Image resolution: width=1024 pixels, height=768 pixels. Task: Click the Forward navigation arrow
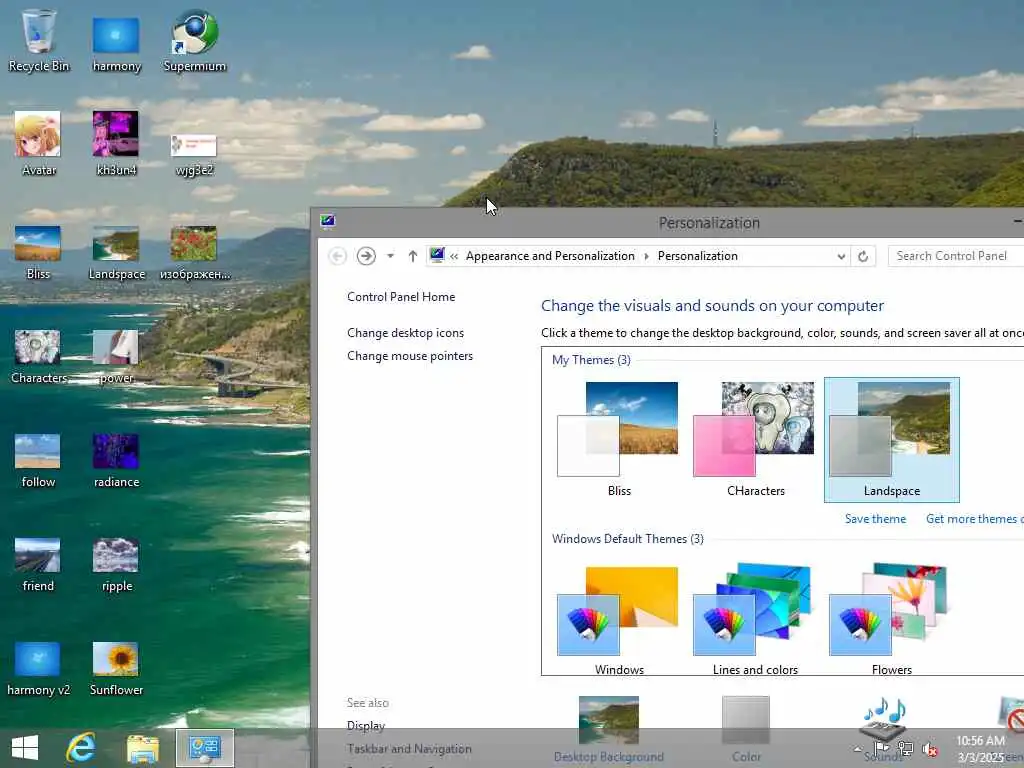366,256
